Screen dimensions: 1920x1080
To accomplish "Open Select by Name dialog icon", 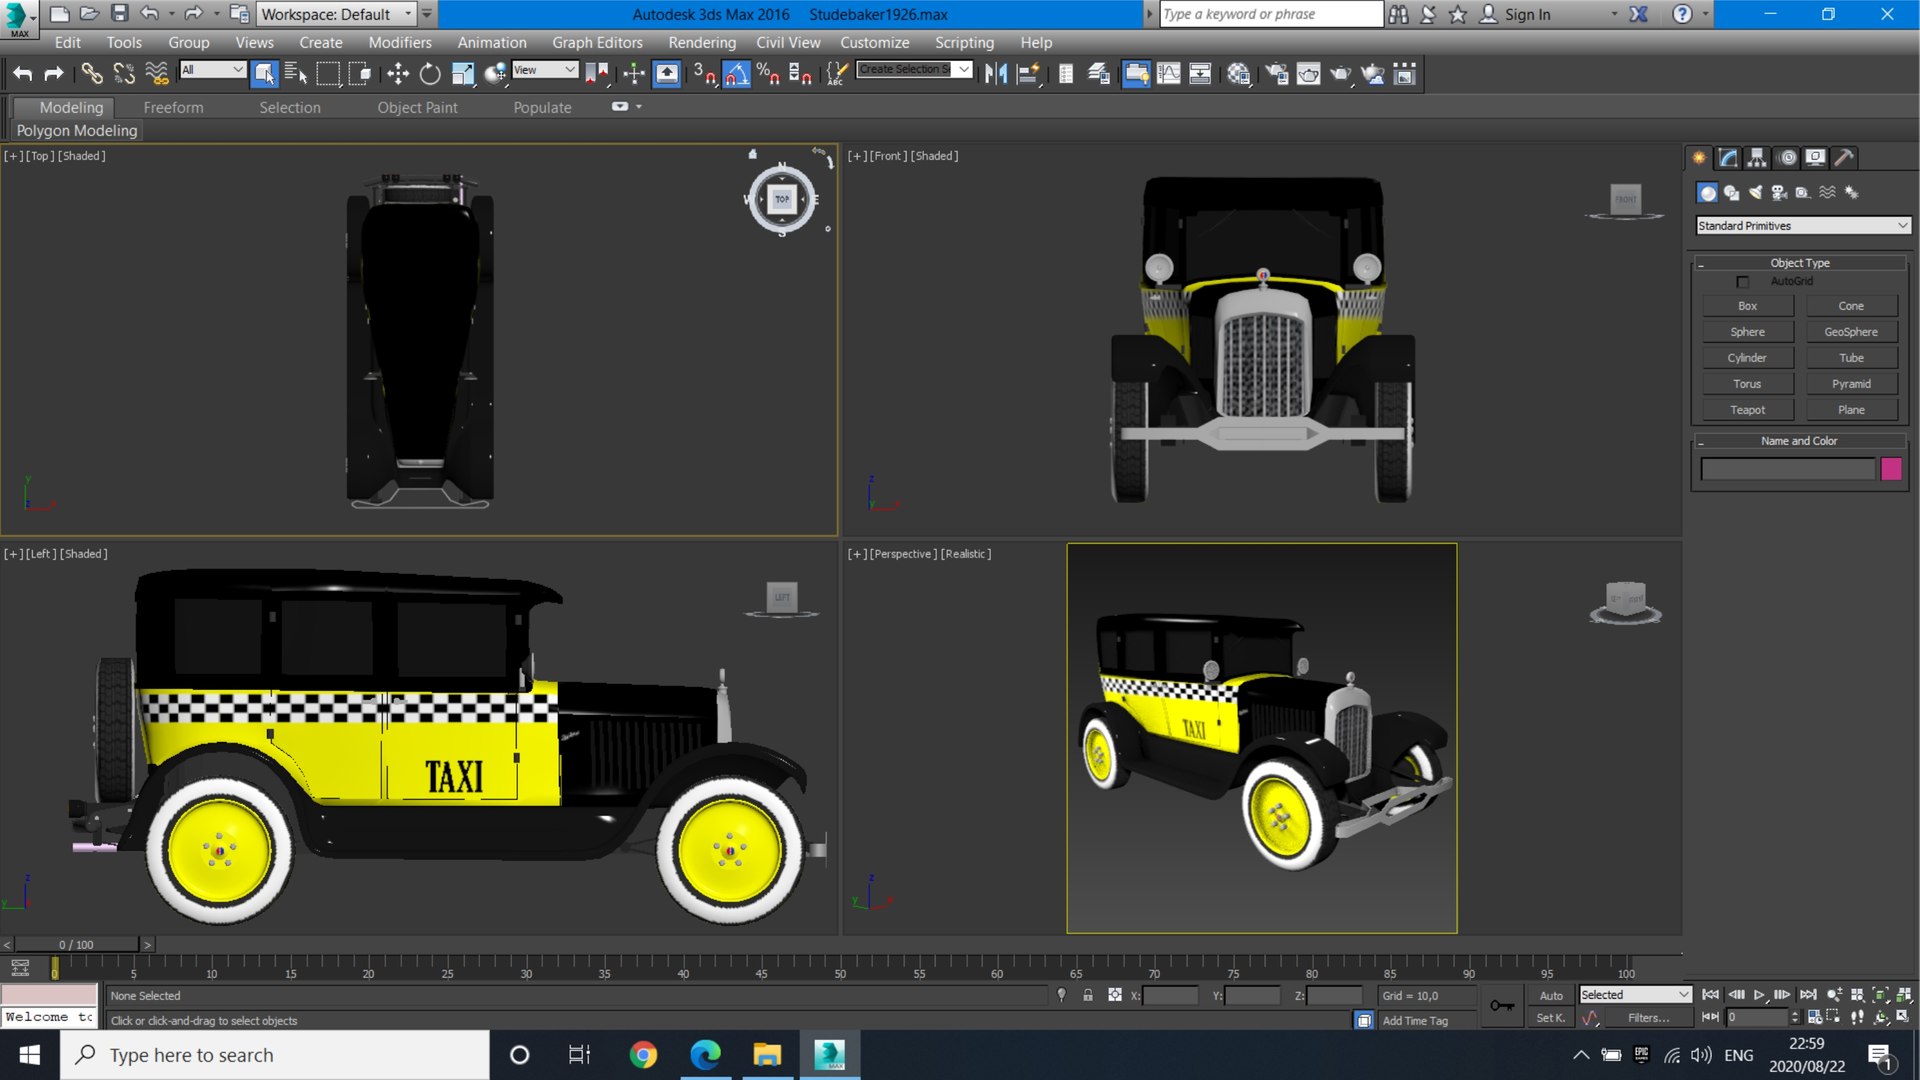I will click(296, 73).
